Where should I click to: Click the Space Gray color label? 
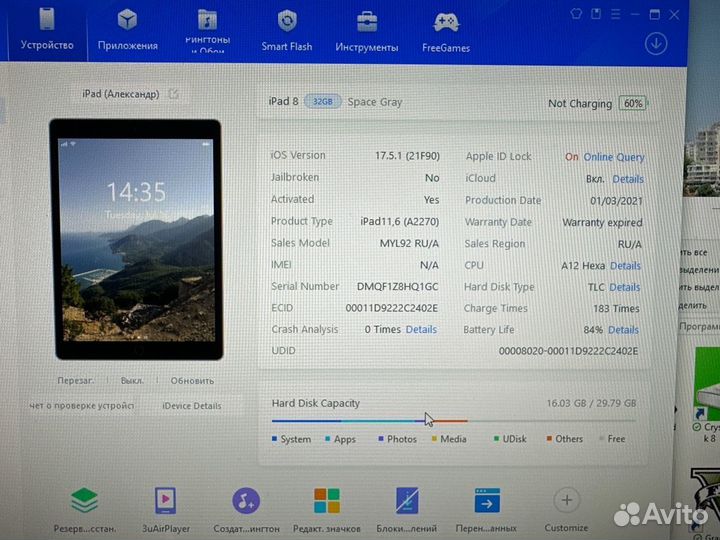375,102
